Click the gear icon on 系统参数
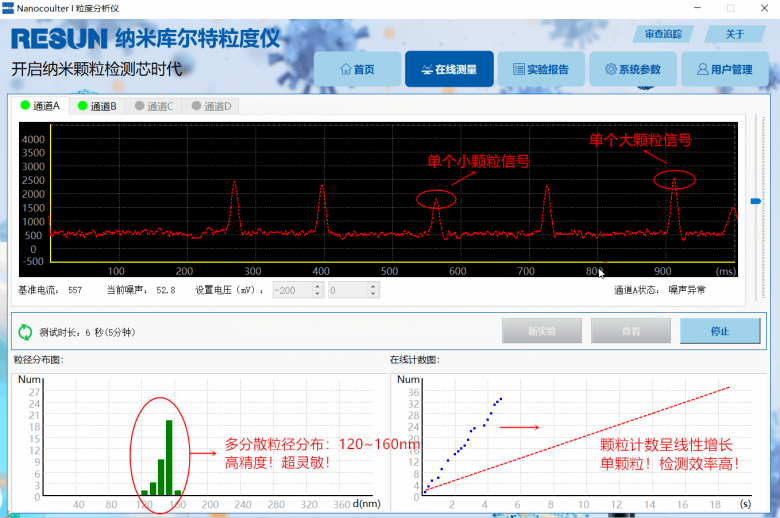The height and width of the screenshot is (518, 780). click(x=610, y=69)
